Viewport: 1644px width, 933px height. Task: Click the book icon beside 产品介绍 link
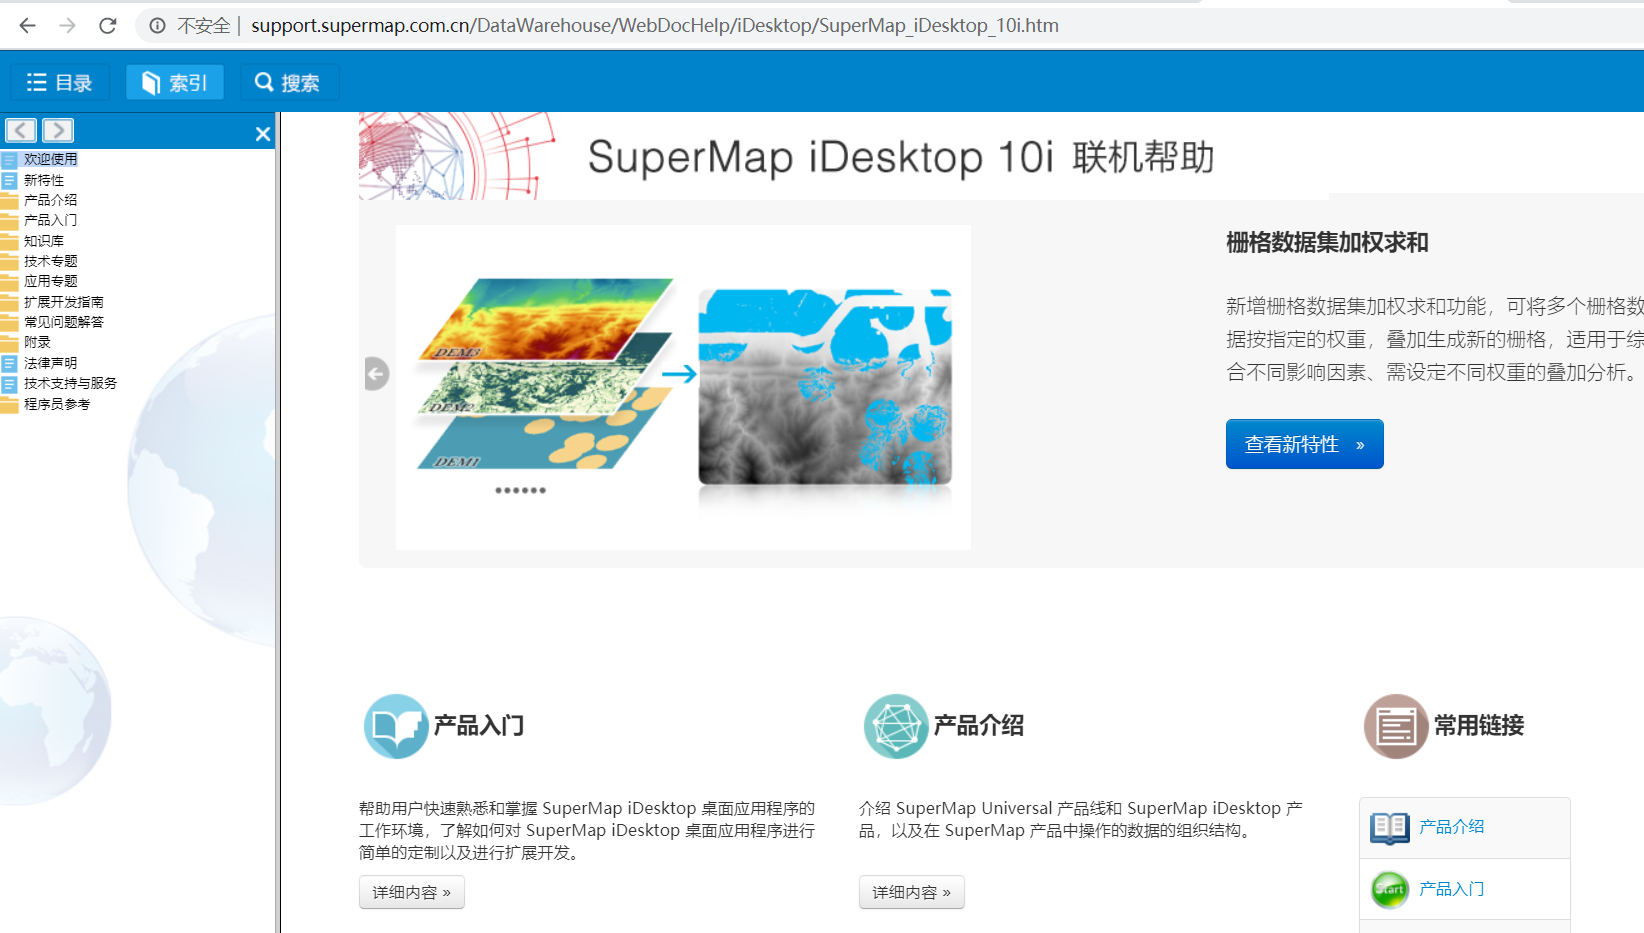coord(1389,828)
